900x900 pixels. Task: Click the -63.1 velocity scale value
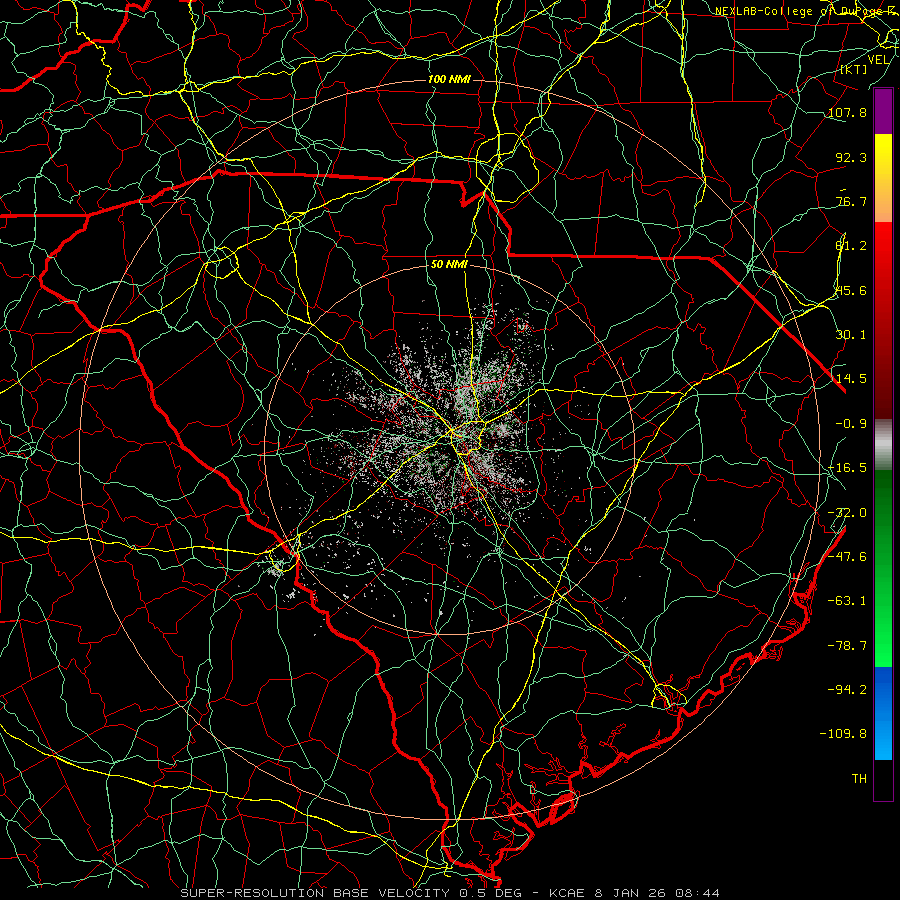click(847, 601)
